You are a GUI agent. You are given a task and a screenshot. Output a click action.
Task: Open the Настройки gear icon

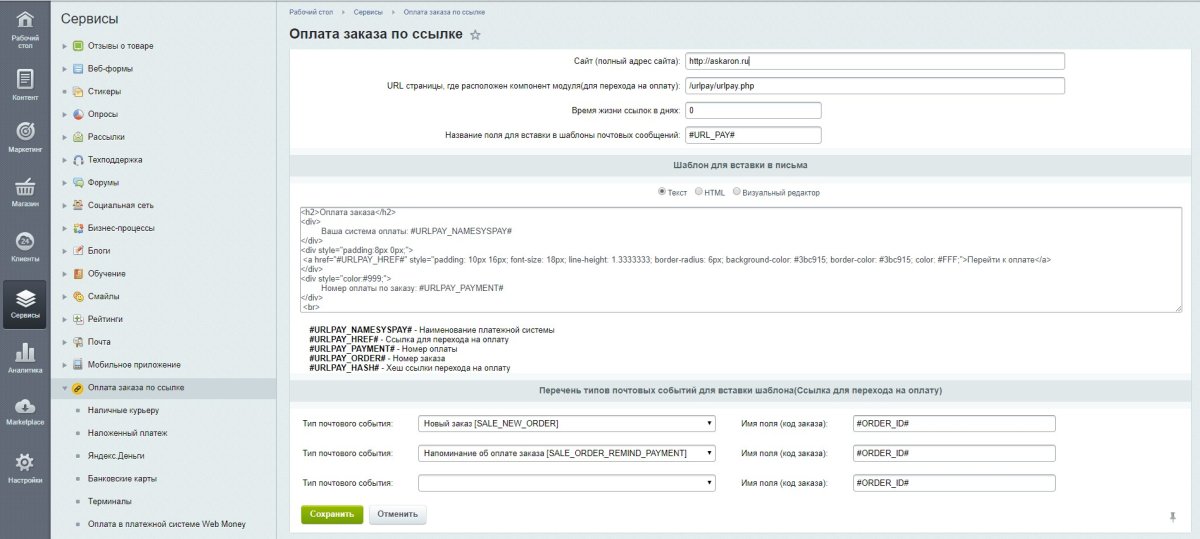click(25, 465)
